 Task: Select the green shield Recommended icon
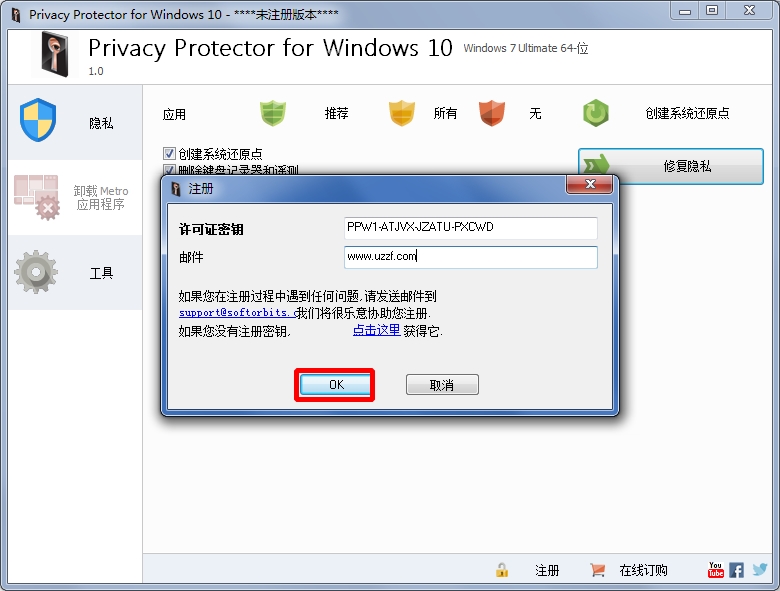click(x=273, y=113)
